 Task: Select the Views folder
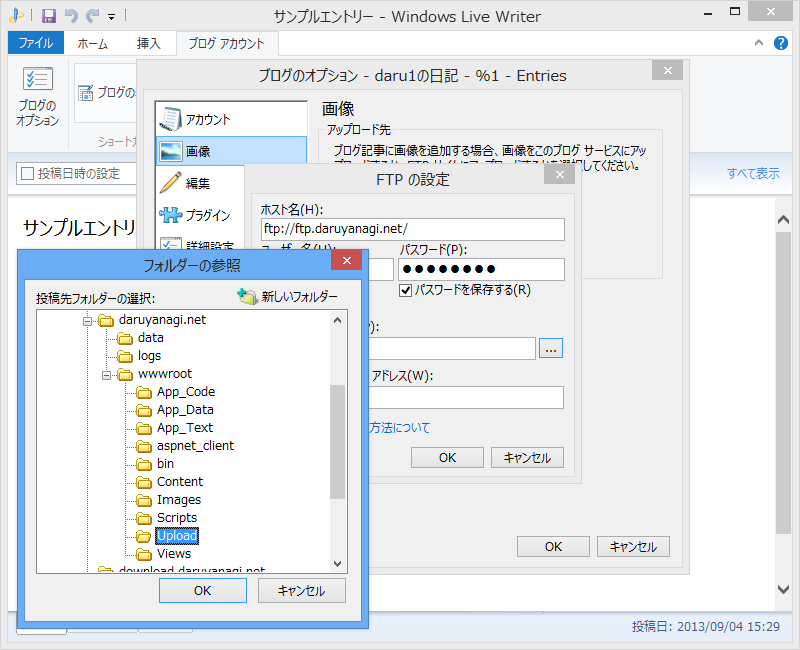[173, 554]
